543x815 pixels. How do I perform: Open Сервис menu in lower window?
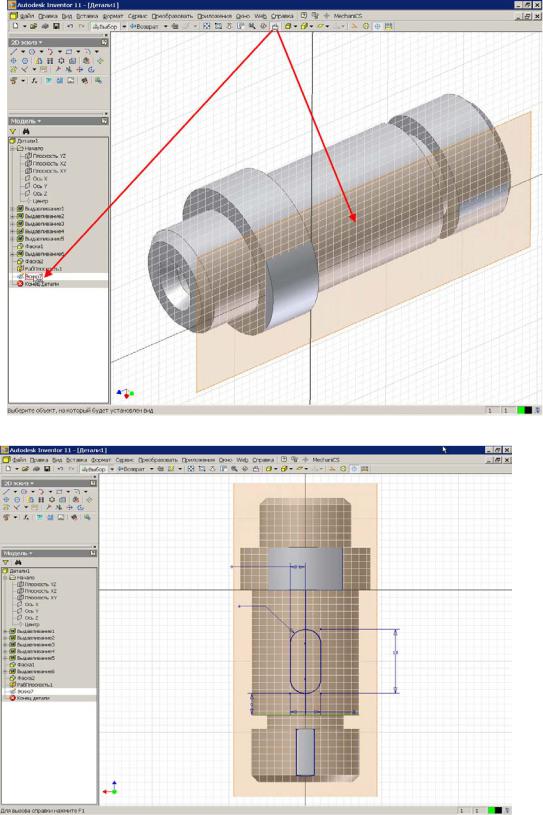(124, 459)
